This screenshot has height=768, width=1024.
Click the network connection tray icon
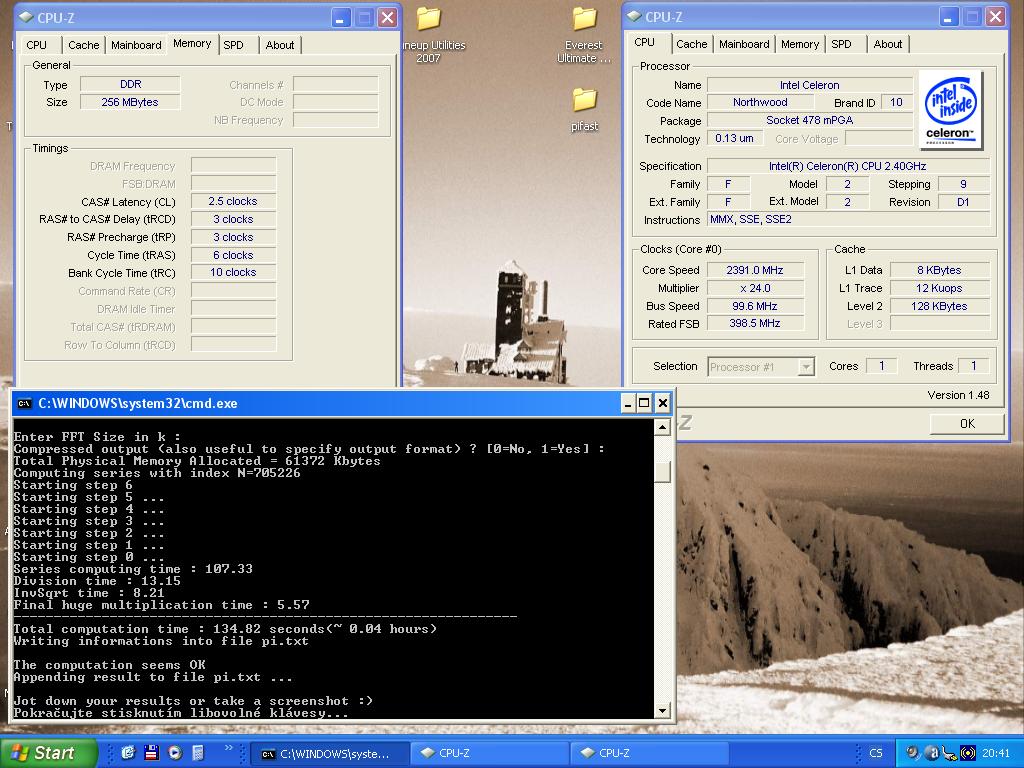[950, 753]
